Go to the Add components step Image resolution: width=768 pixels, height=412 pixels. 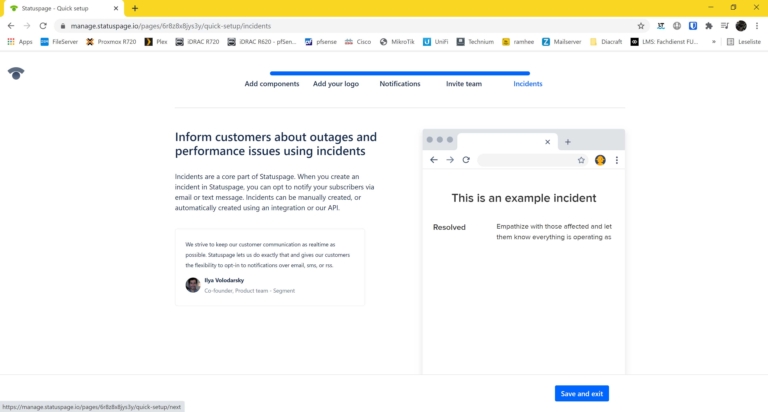click(272, 84)
